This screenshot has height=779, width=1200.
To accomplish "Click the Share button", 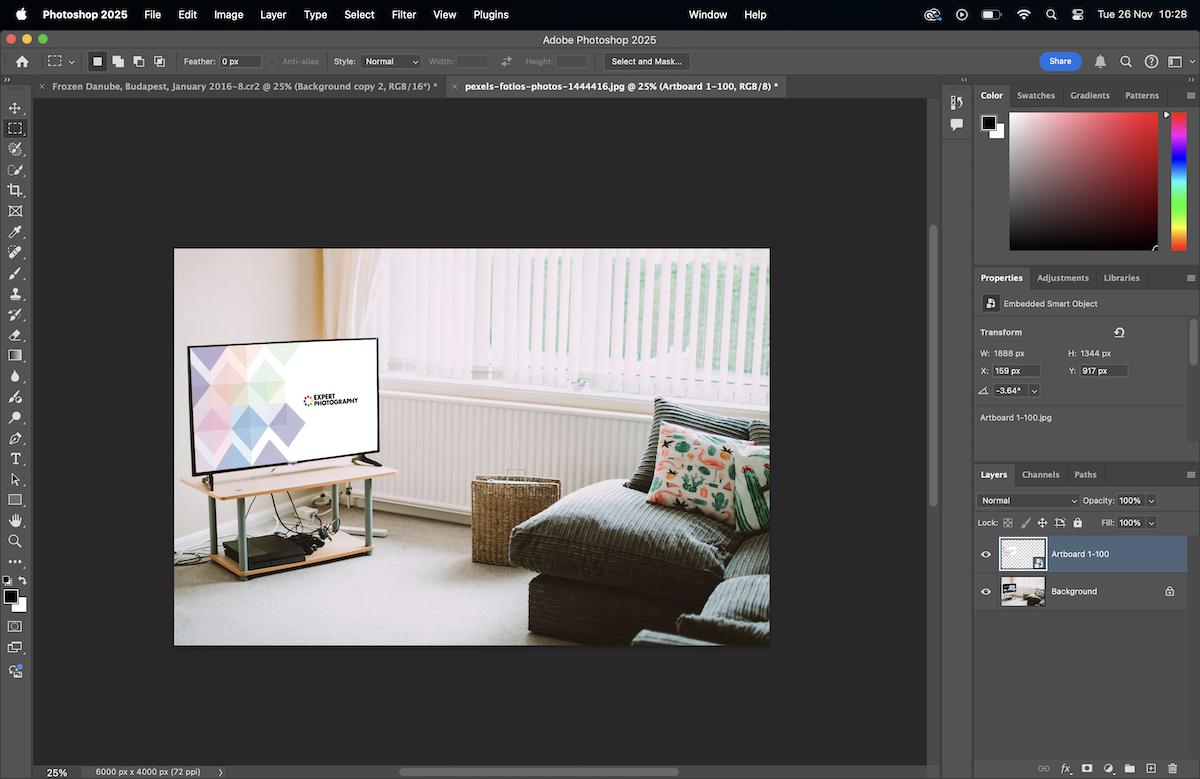I will (1060, 61).
